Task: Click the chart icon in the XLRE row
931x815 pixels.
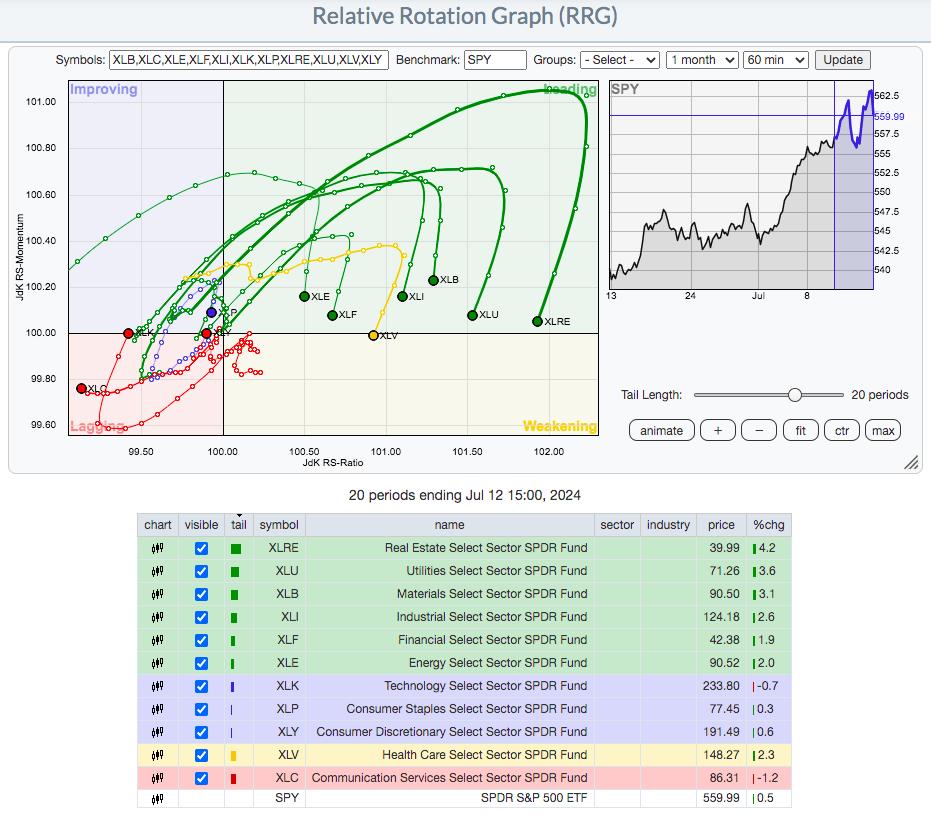Action: [157, 548]
